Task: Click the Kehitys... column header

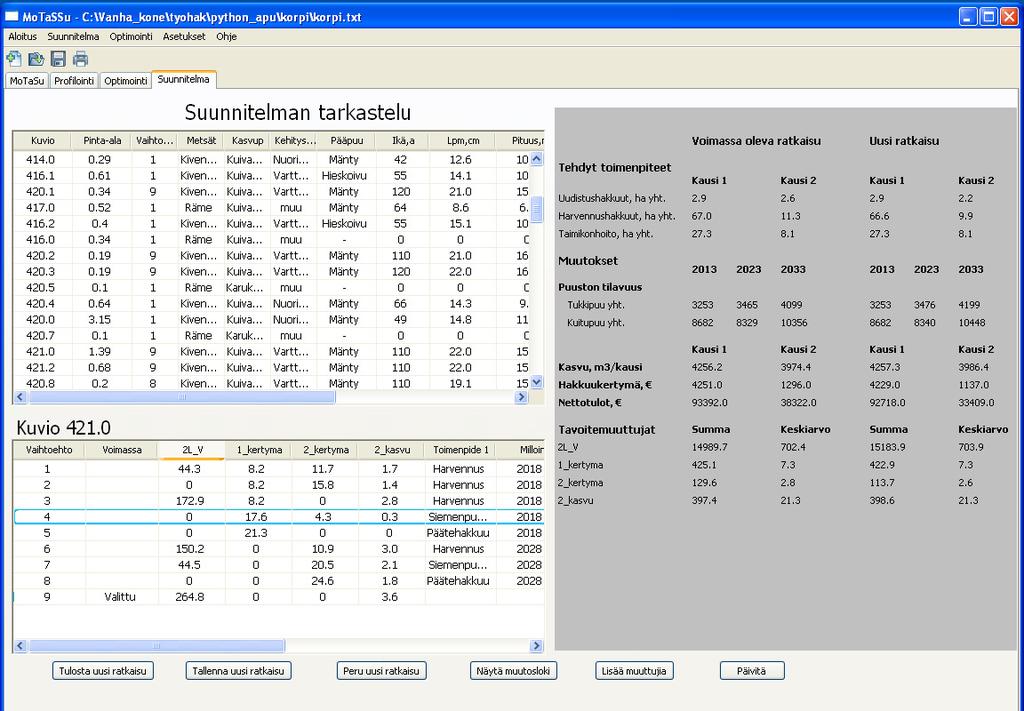Action: click(295, 140)
